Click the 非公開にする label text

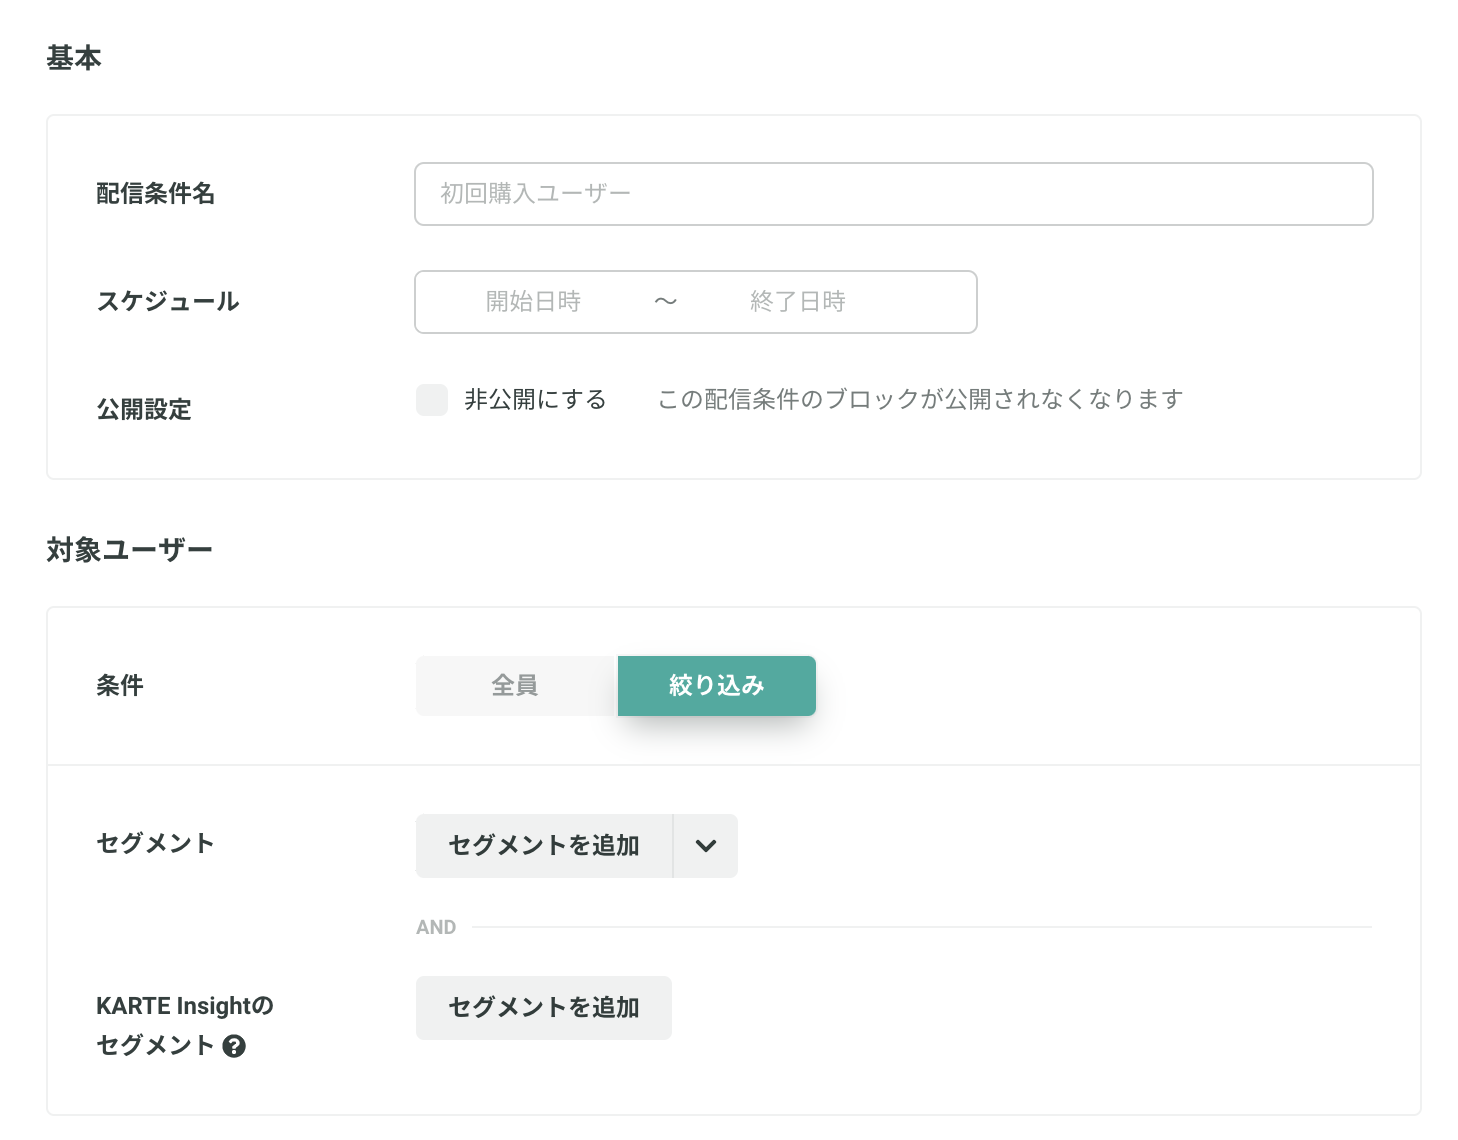(x=535, y=400)
